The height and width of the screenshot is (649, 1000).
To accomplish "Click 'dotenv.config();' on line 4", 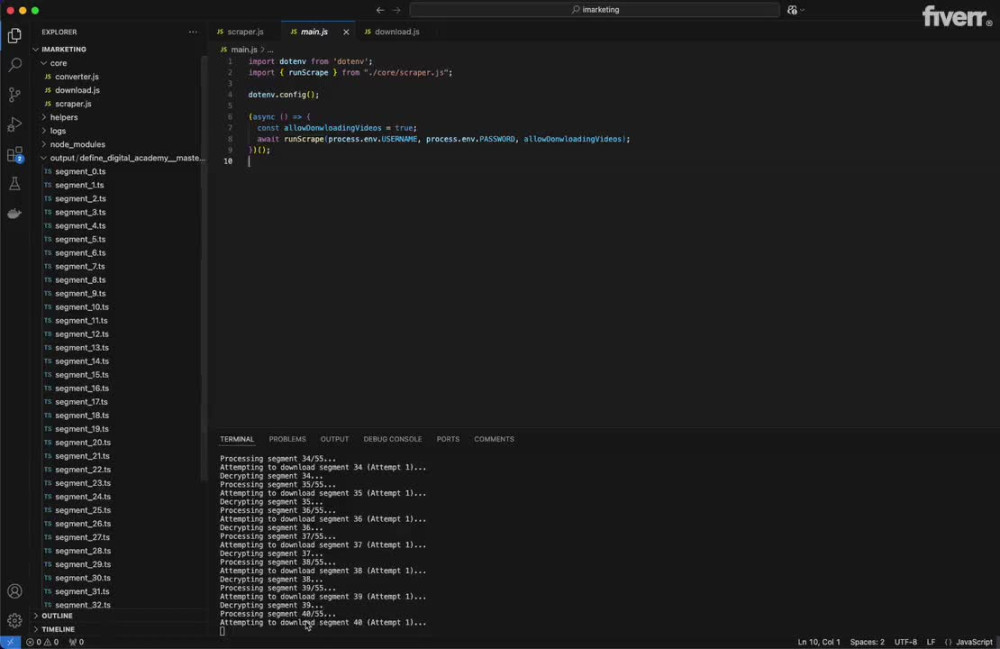I will pyautogui.click(x=283, y=94).
